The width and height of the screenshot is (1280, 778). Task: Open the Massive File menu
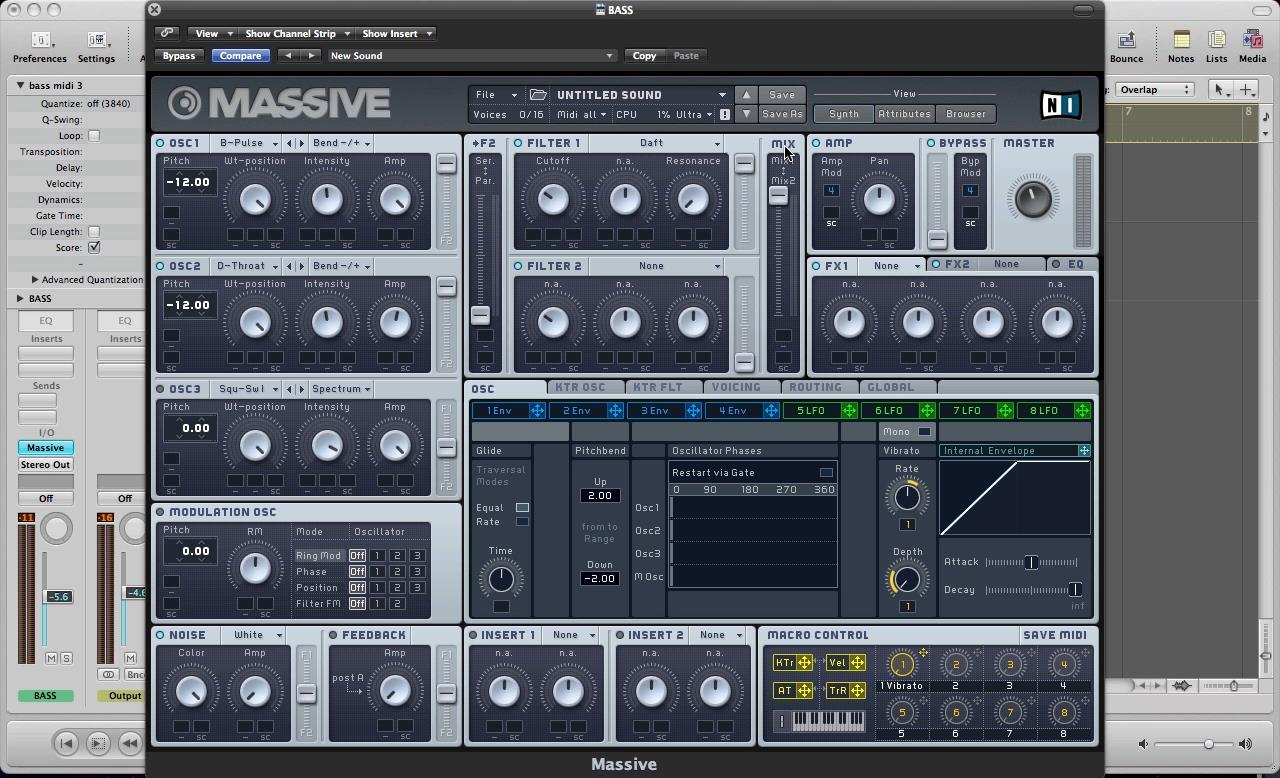496,95
